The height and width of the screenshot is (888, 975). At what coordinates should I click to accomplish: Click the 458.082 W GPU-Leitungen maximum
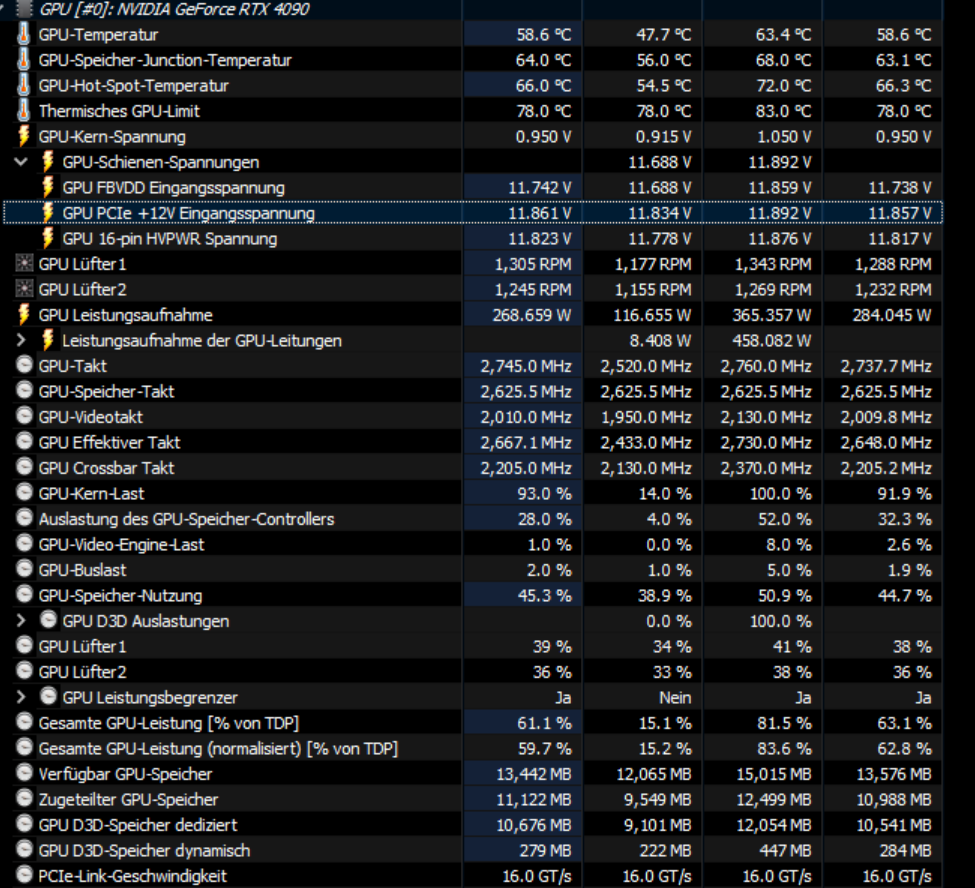[x=771, y=341]
